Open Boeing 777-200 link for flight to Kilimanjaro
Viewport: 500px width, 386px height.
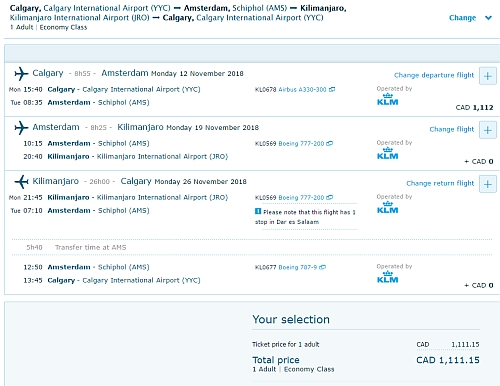click(301, 143)
